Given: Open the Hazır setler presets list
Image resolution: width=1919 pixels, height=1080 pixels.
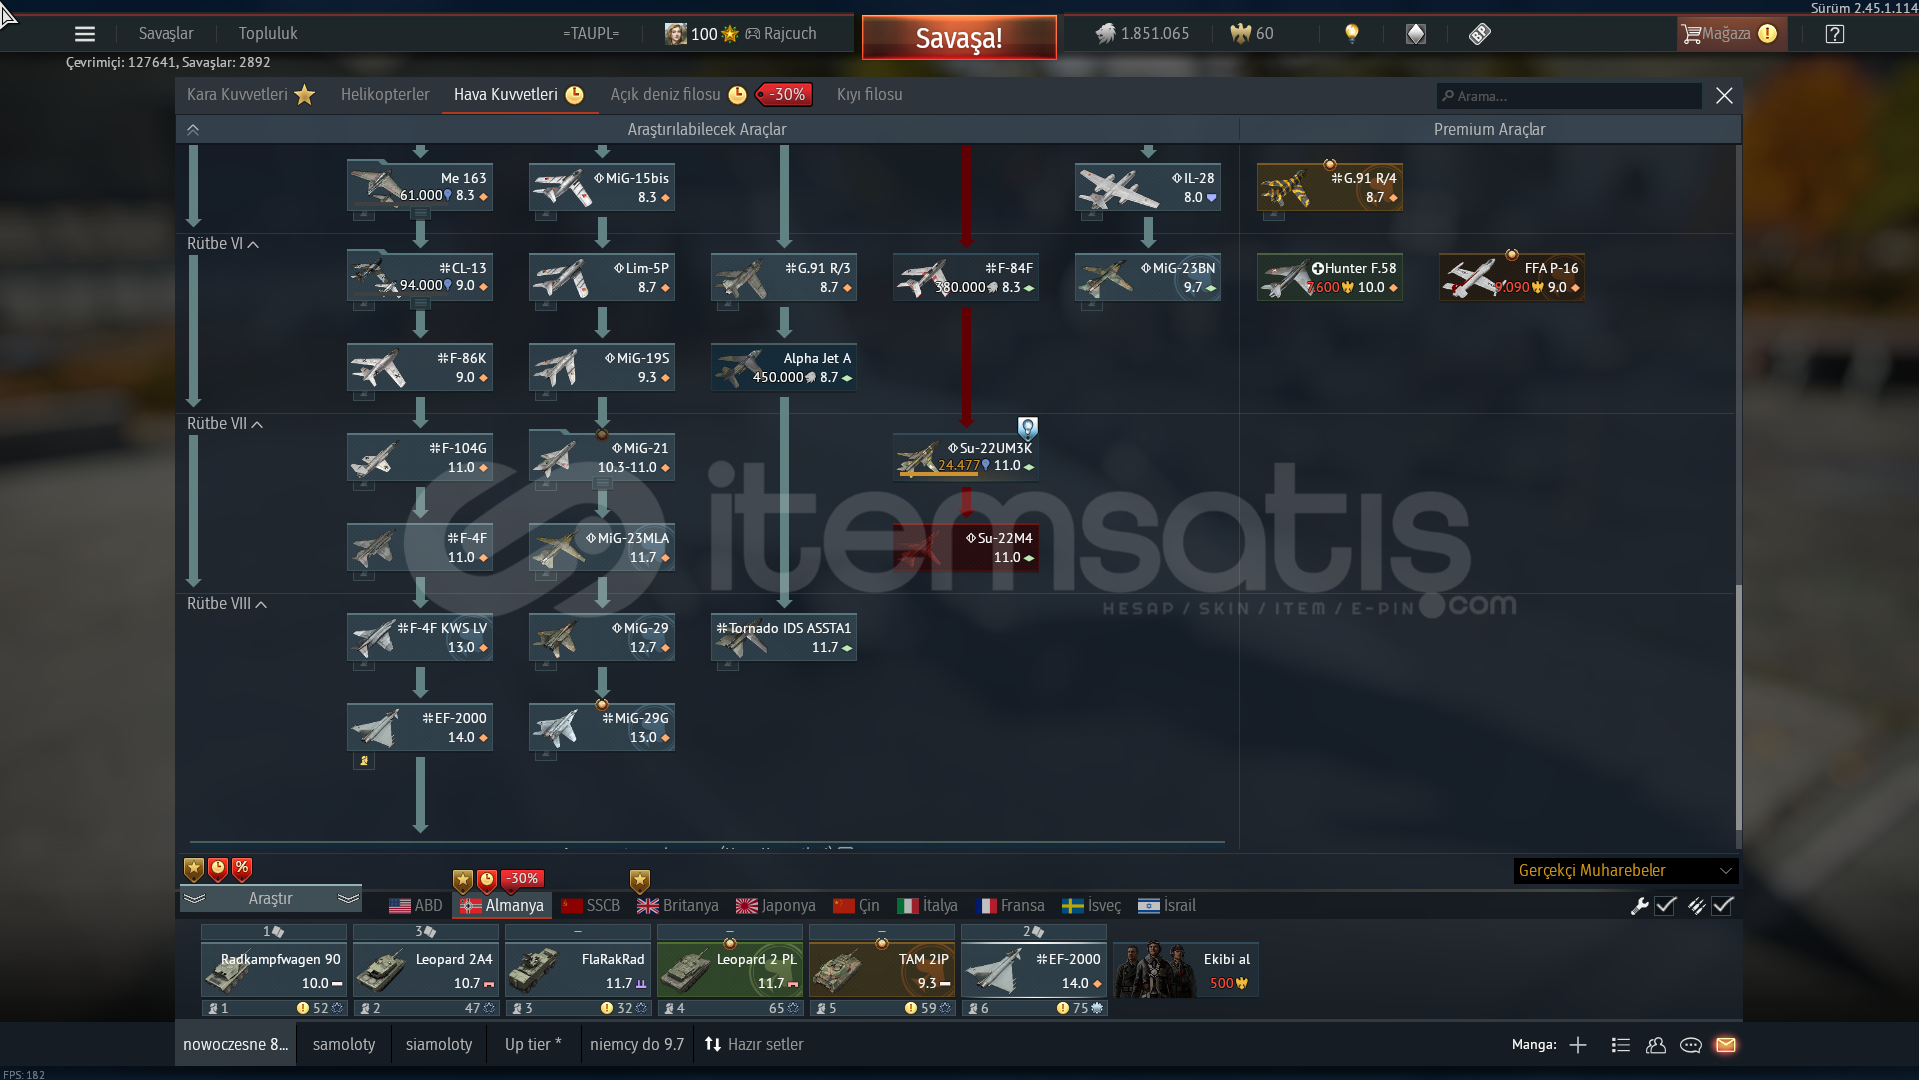Looking at the screenshot, I should click(754, 1045).
